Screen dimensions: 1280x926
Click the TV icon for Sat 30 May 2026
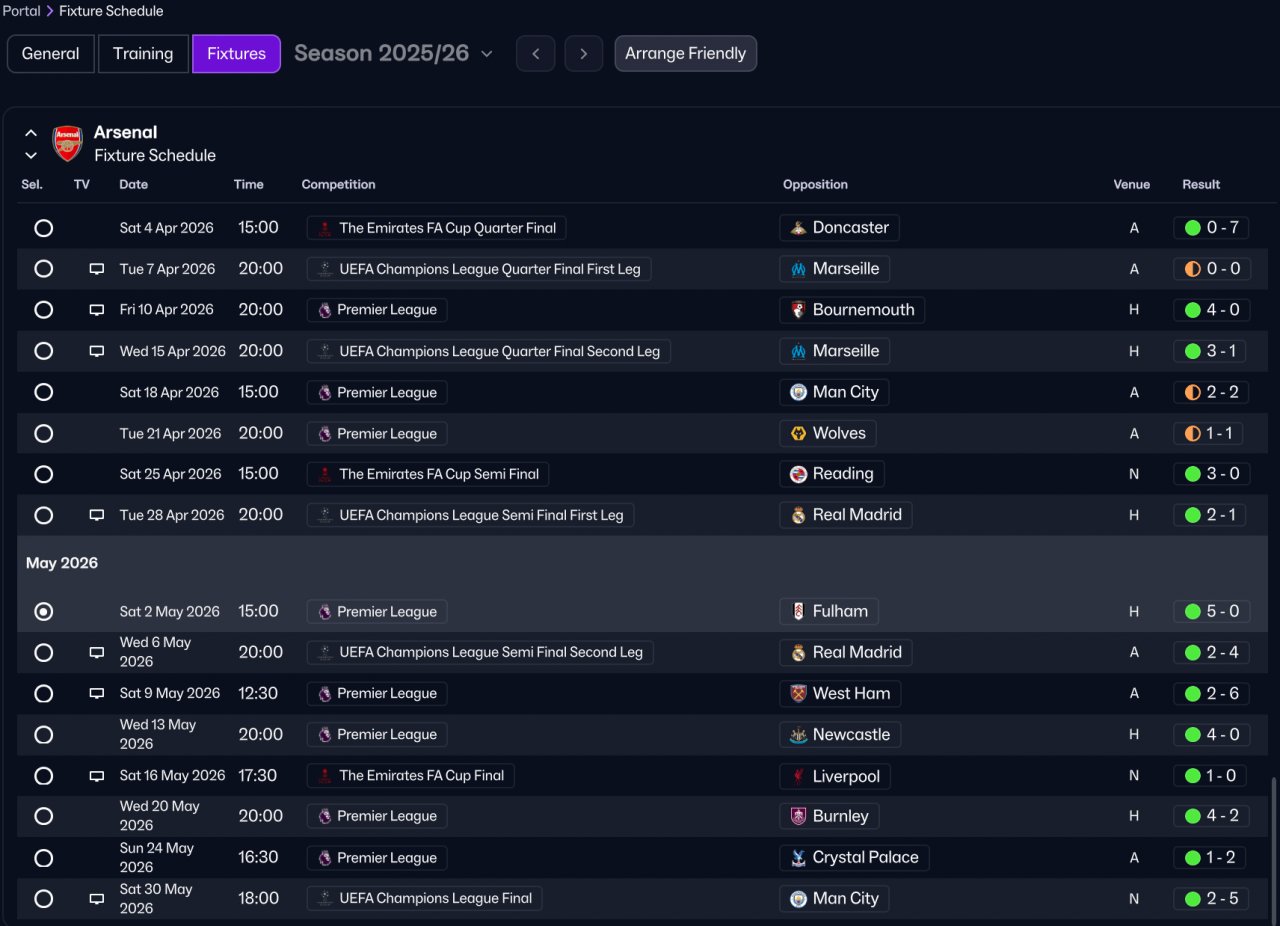pyautogui.click(x=97, y=898)
